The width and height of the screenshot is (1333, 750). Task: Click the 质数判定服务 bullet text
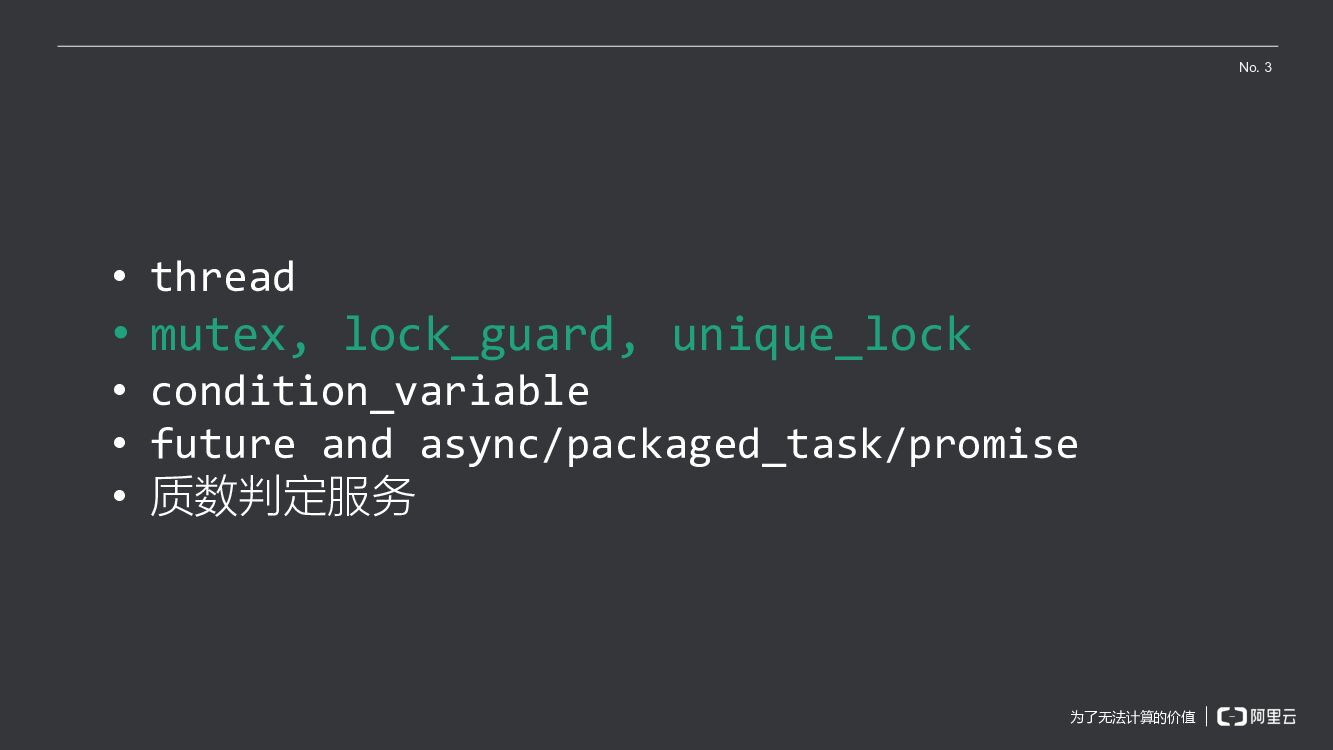pos(282,496)
